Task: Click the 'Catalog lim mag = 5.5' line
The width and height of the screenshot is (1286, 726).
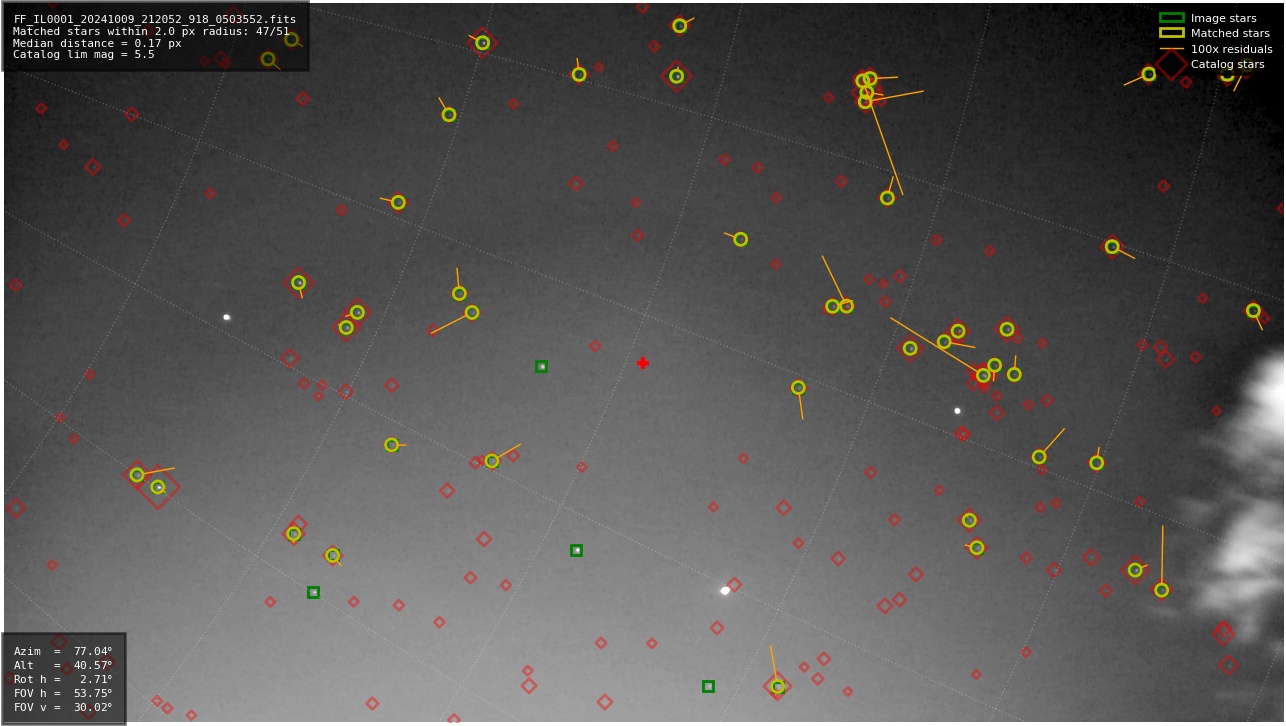Action: (x=84, y=55)
